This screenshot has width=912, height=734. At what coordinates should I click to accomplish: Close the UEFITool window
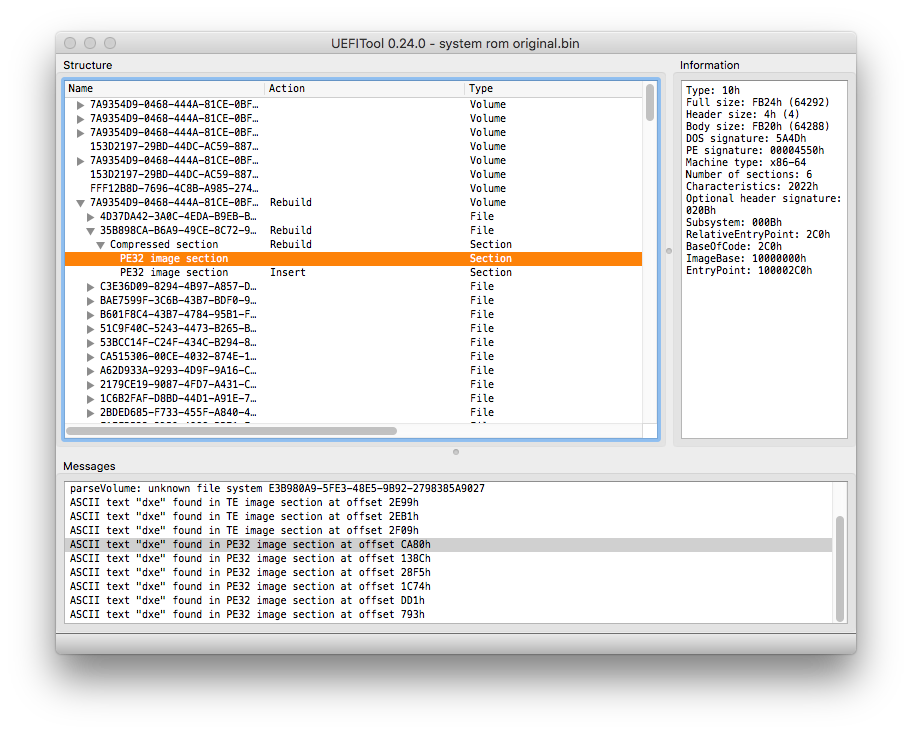tap(70, 43)
